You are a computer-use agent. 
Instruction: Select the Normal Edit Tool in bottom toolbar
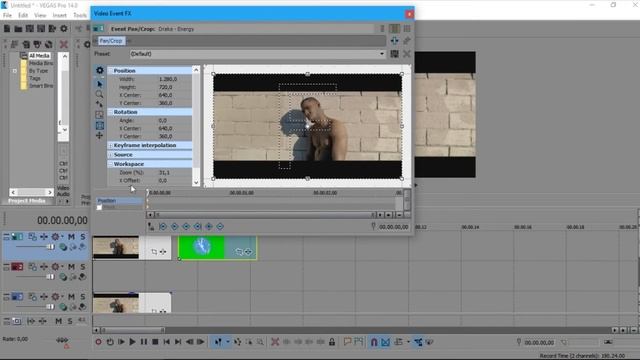coord(218,342)
